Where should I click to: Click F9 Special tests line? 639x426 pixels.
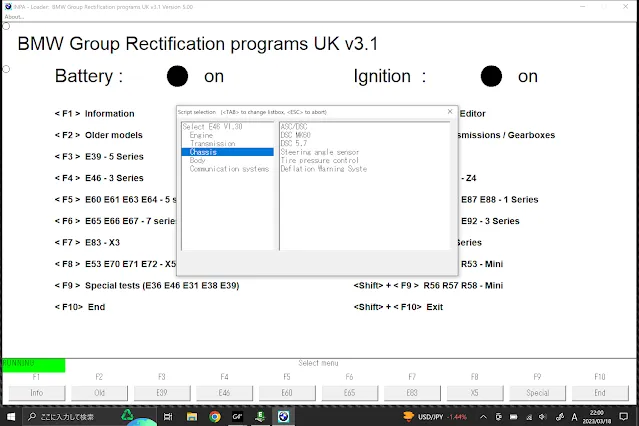pos(147,286)
